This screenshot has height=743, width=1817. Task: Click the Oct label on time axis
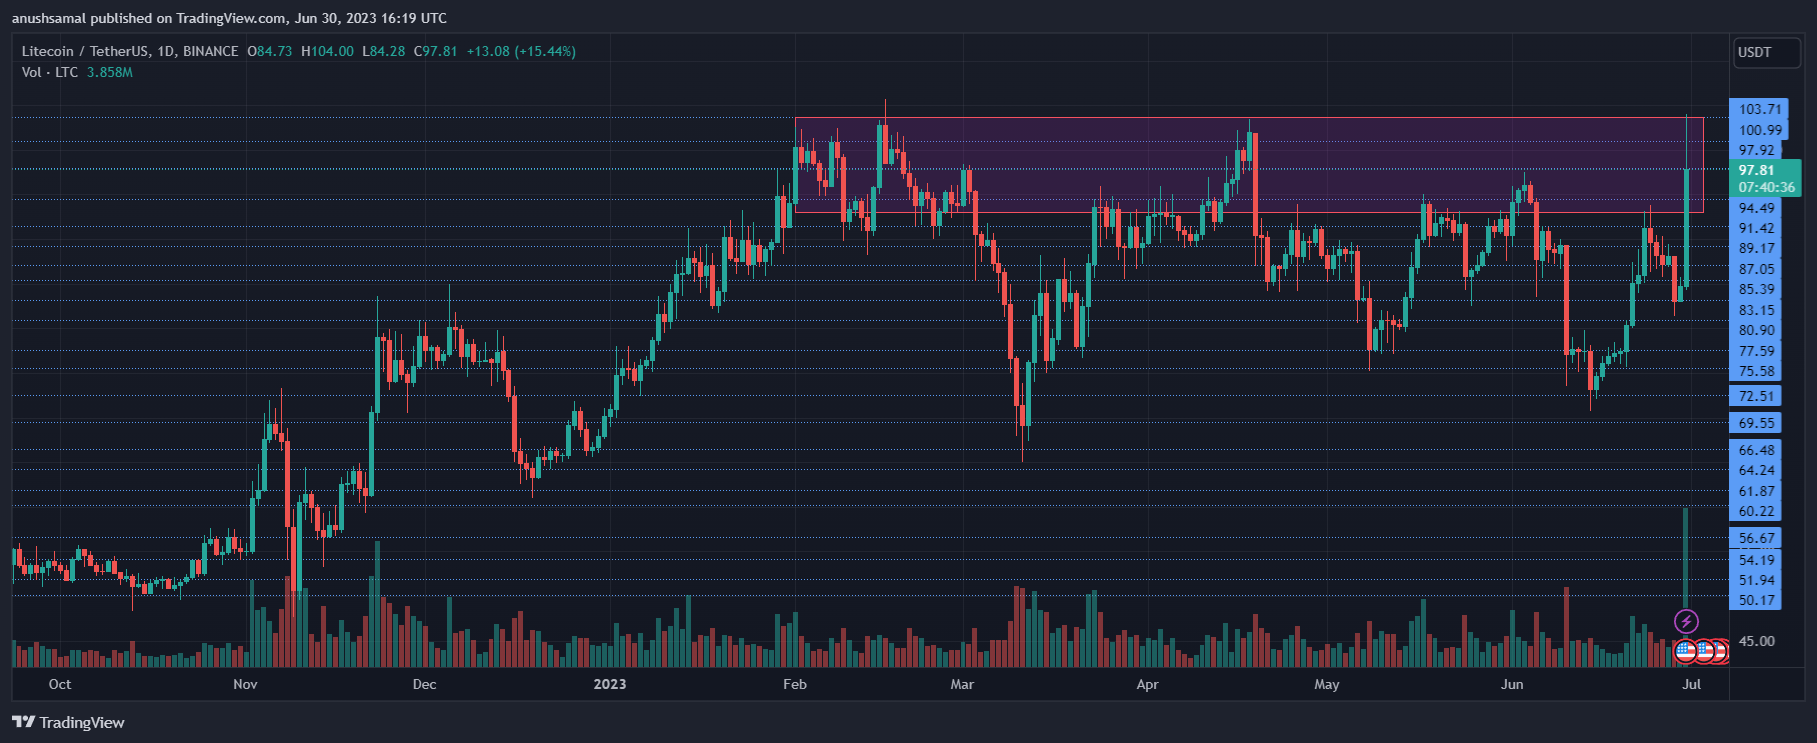(60, 684)
